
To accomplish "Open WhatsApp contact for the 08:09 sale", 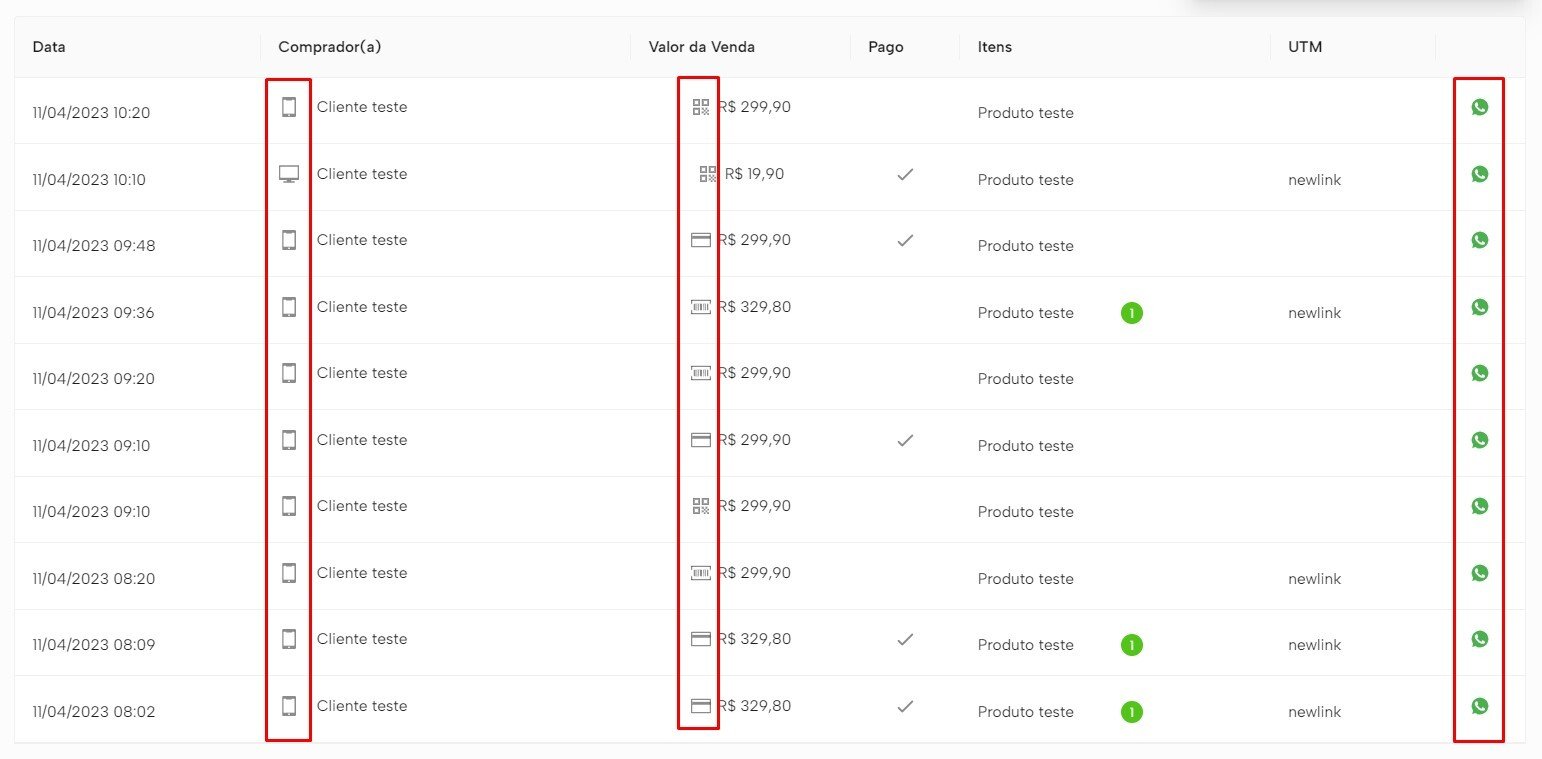I will (1479, 639).
